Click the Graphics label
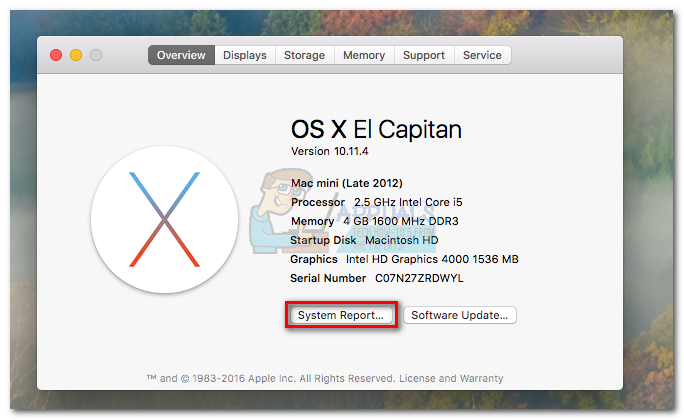Screen dimensions: 684x420 314,260
